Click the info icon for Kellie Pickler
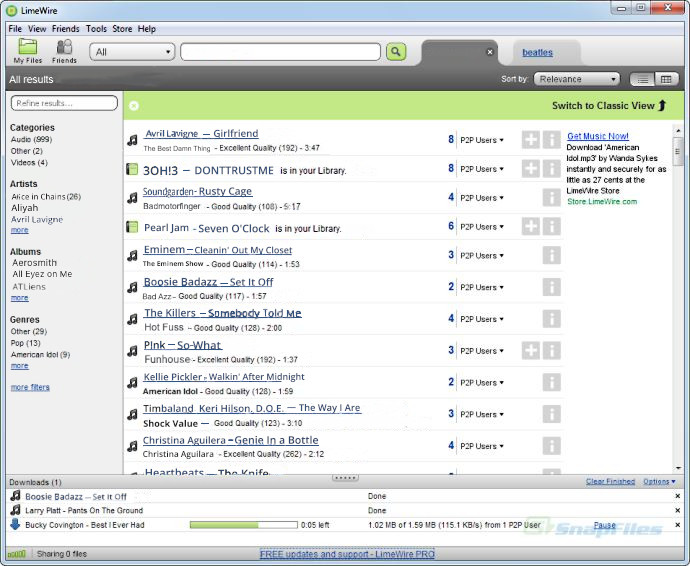The height and width of the screenshot is (566, 690). tap(551, 382)
